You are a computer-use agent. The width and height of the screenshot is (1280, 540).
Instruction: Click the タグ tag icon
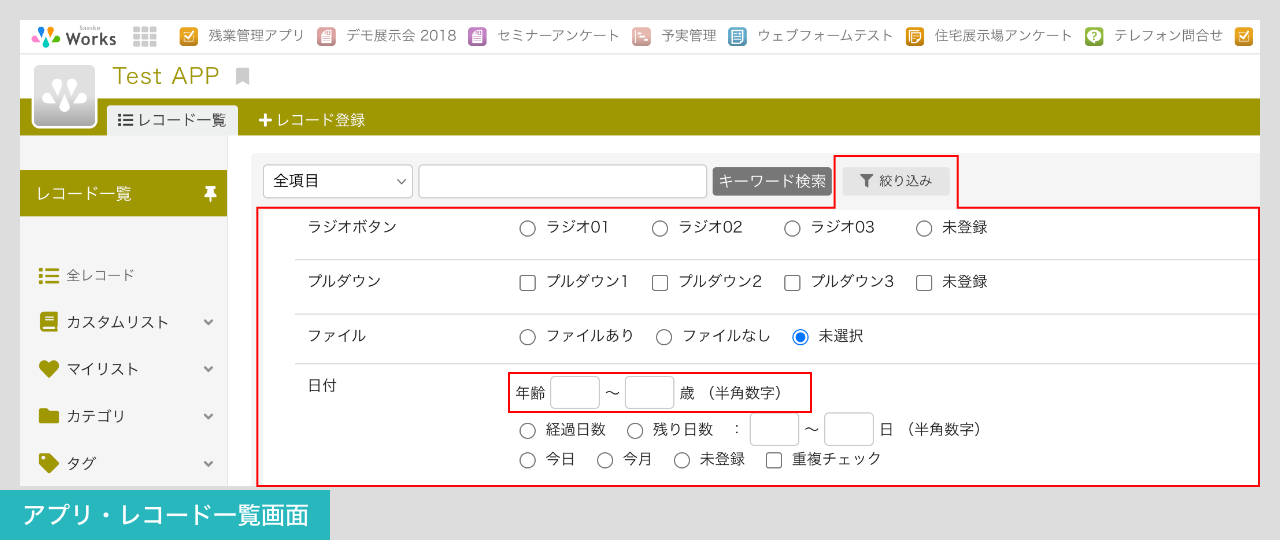tap(49, 463)
